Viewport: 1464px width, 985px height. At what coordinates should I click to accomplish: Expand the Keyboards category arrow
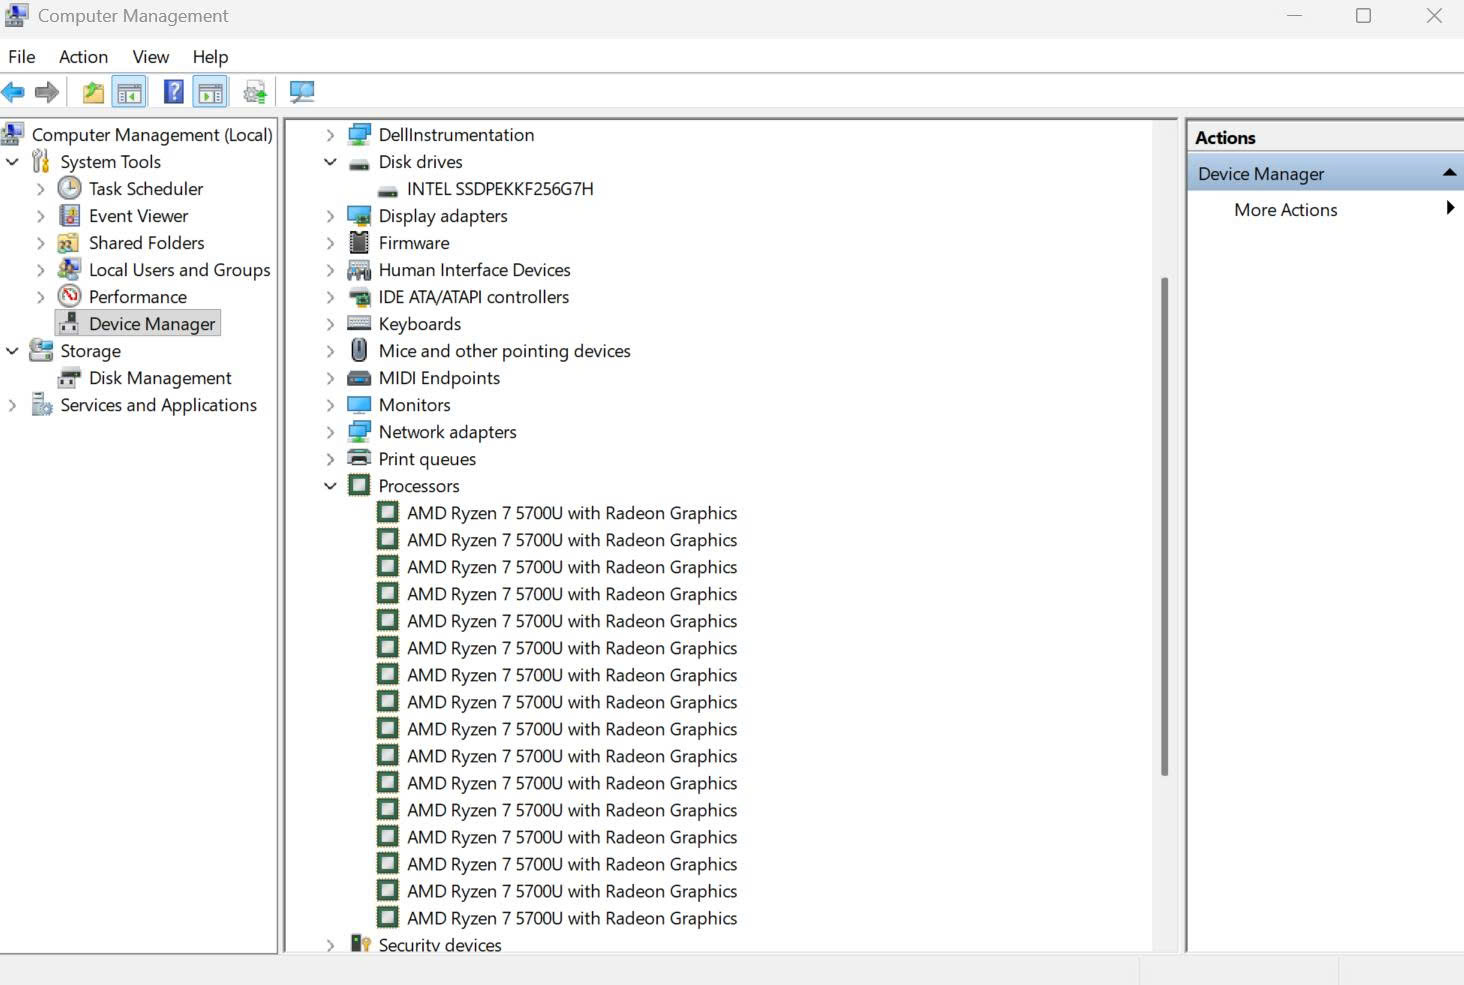coord(330,324)
